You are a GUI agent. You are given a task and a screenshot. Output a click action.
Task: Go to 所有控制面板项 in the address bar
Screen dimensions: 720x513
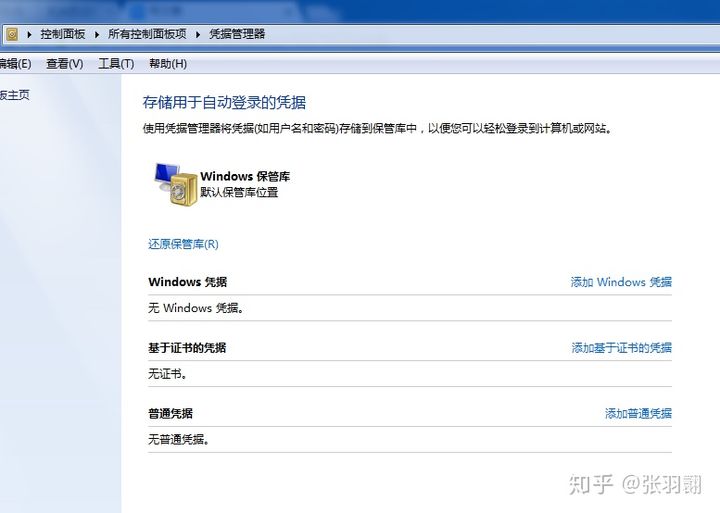[x=147, y=34]
